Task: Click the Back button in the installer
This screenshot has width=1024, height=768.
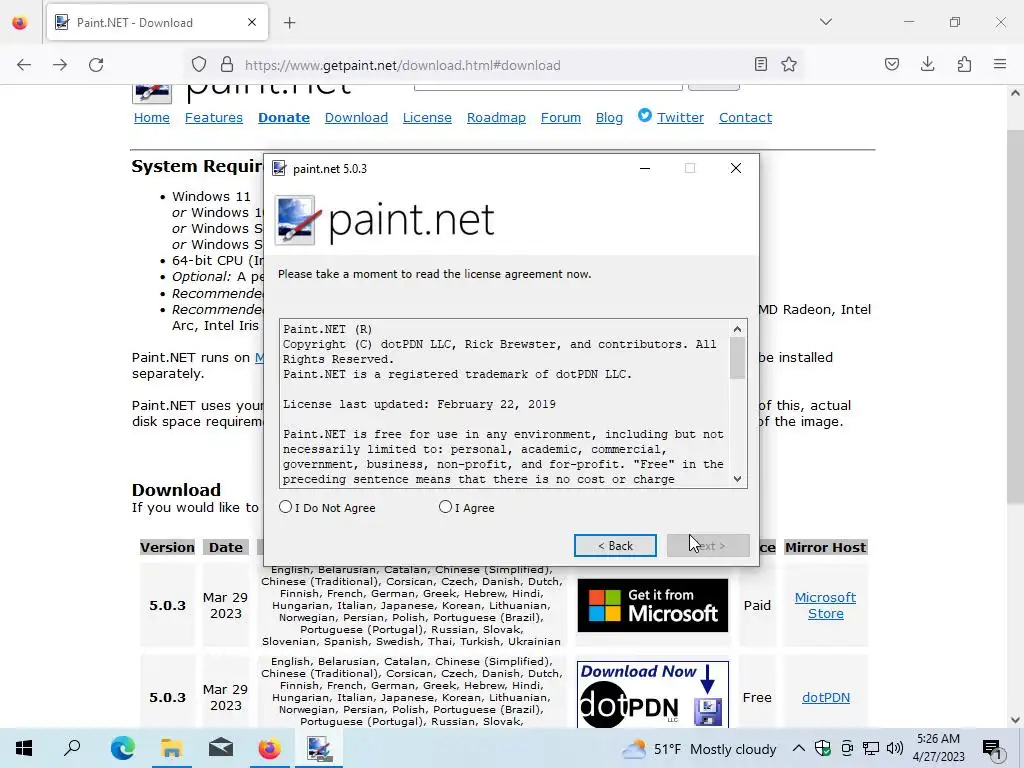Action: click(x=615, y=545)
